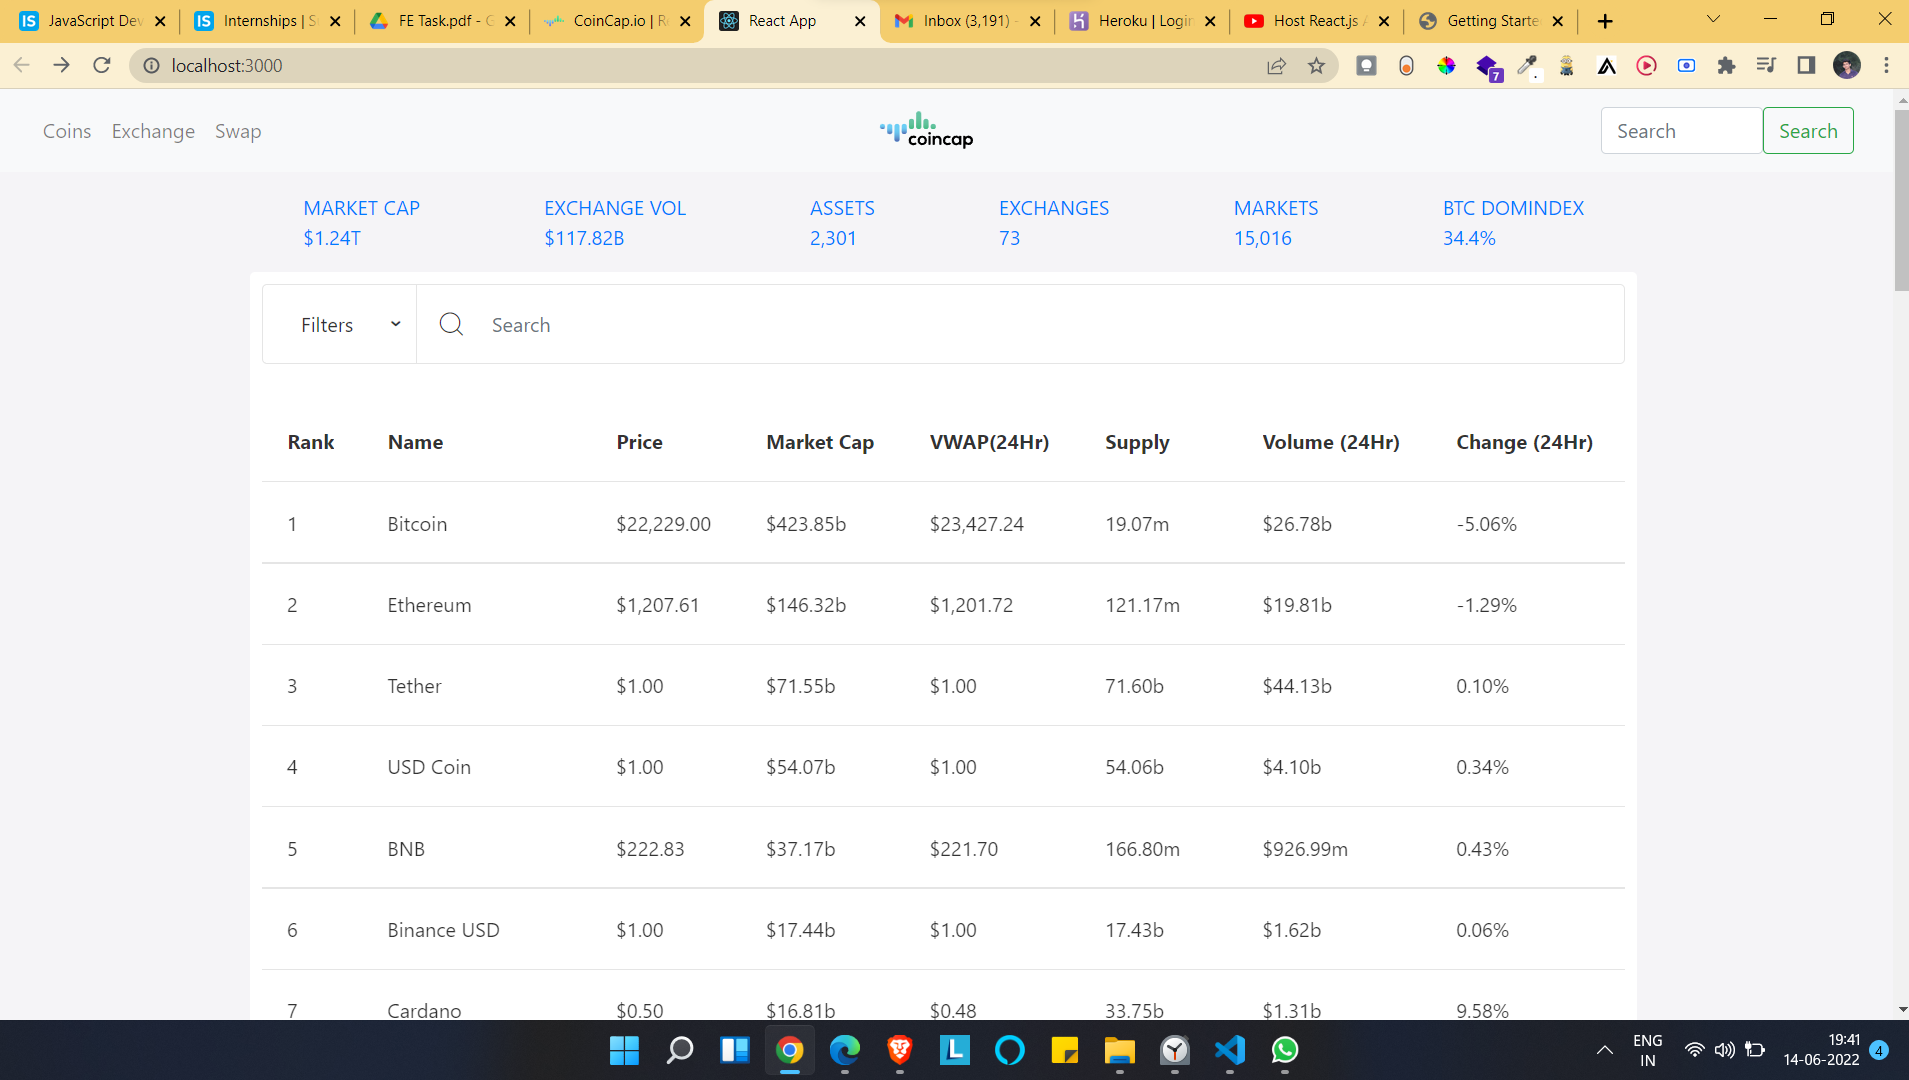The image size is (1909, 1080).
Task: Open the Coins page link
Action: point(66,131)
